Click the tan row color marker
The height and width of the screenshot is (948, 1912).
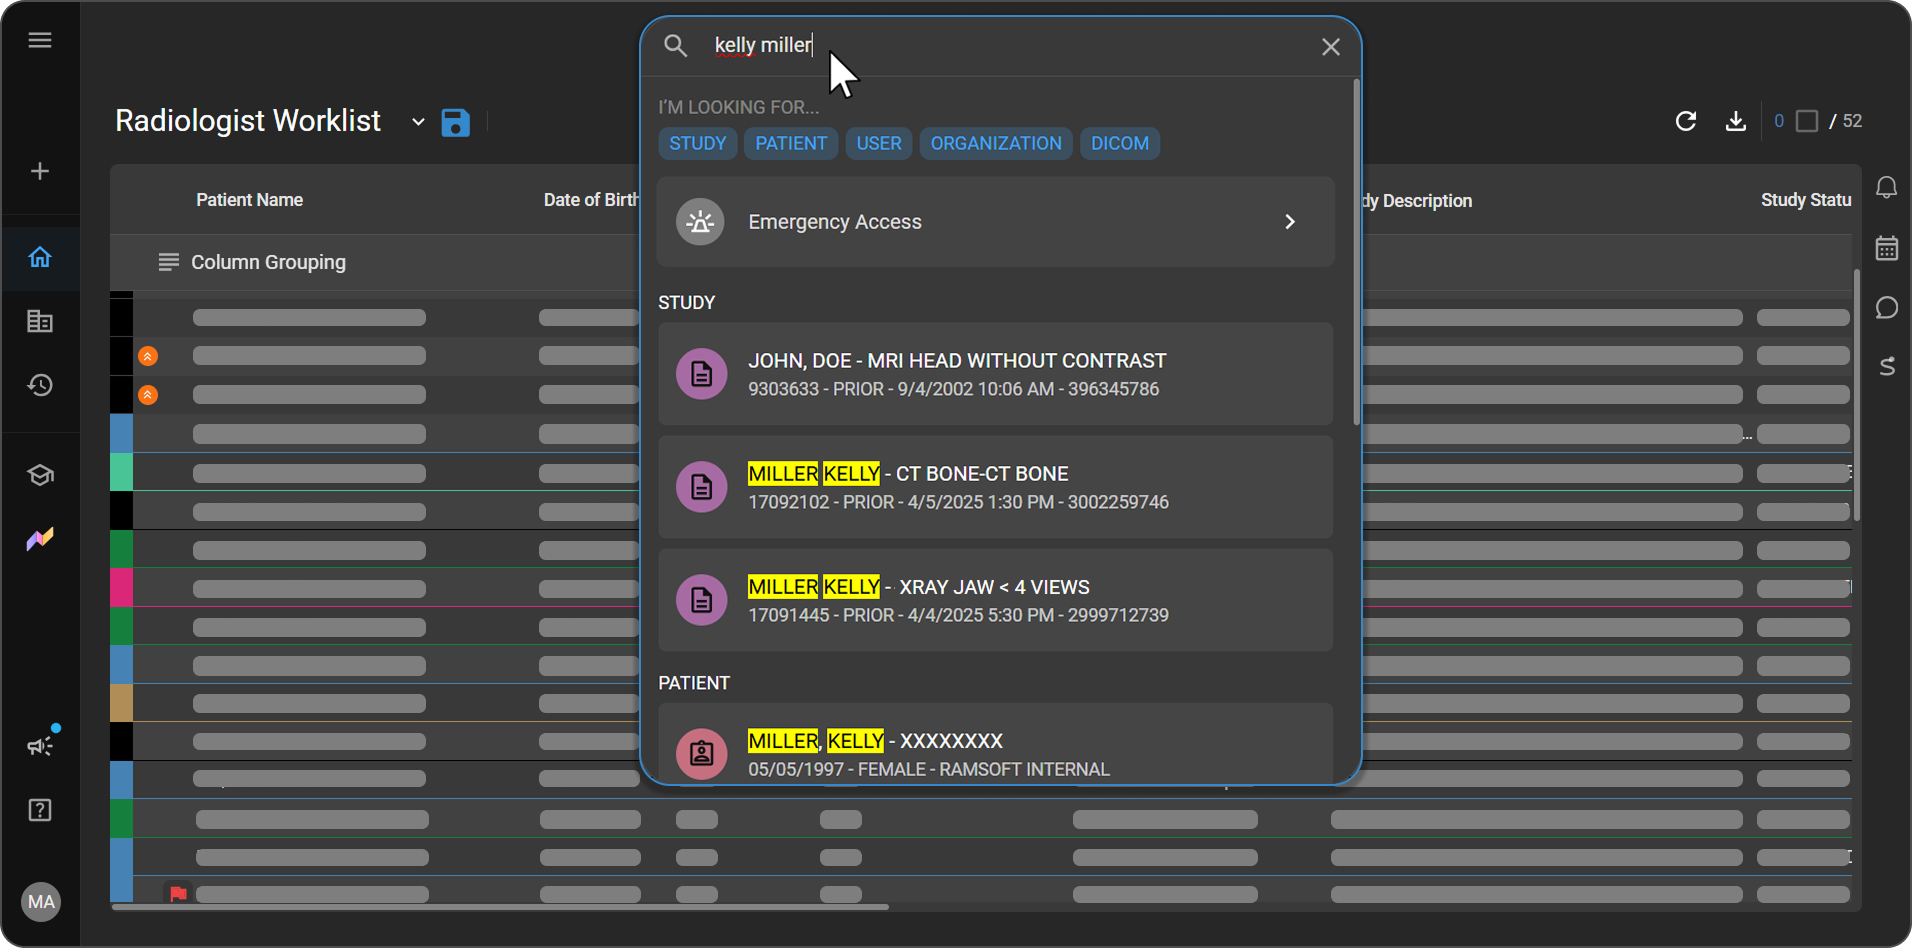pyautogui.click(x=121, y=703)
